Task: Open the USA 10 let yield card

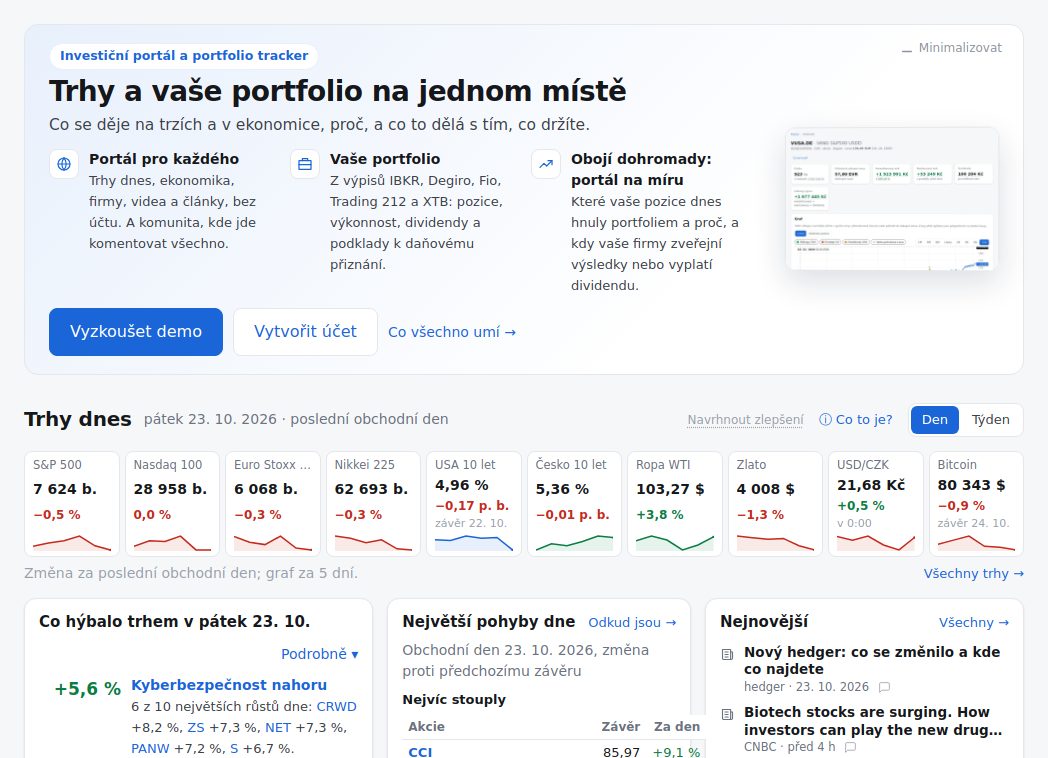Action: pos(474,504)
